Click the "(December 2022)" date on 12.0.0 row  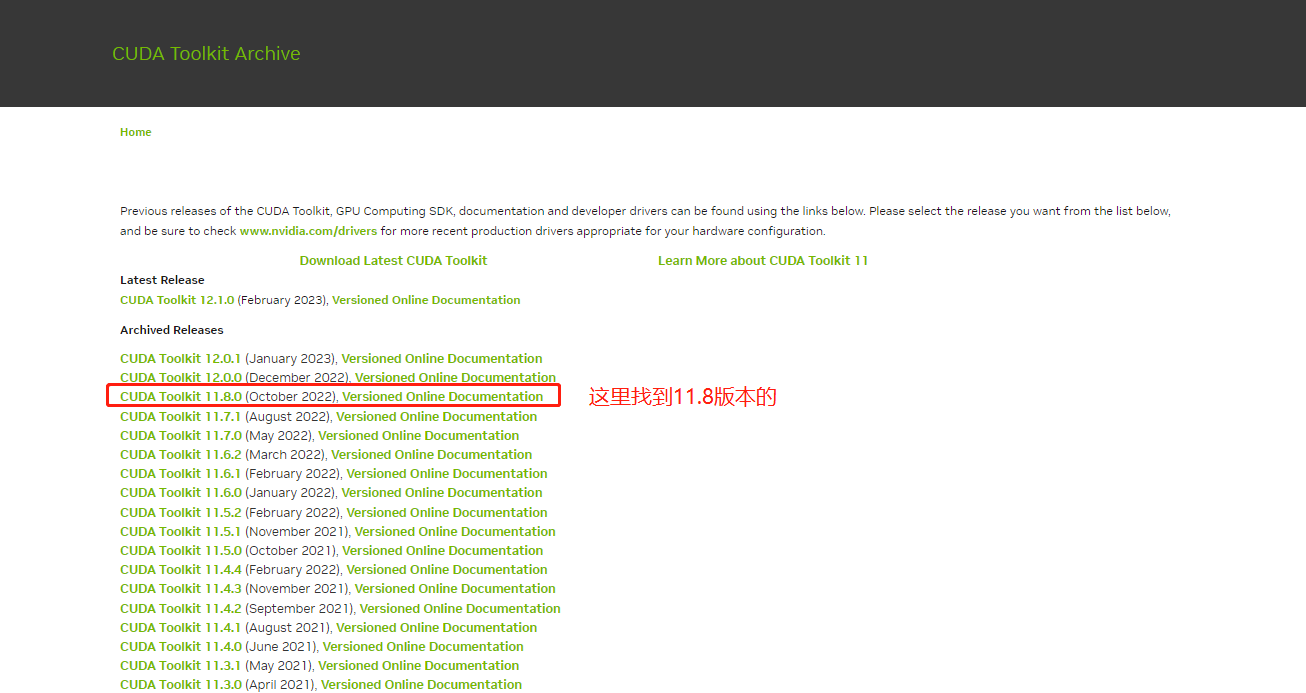pos(298,378)
